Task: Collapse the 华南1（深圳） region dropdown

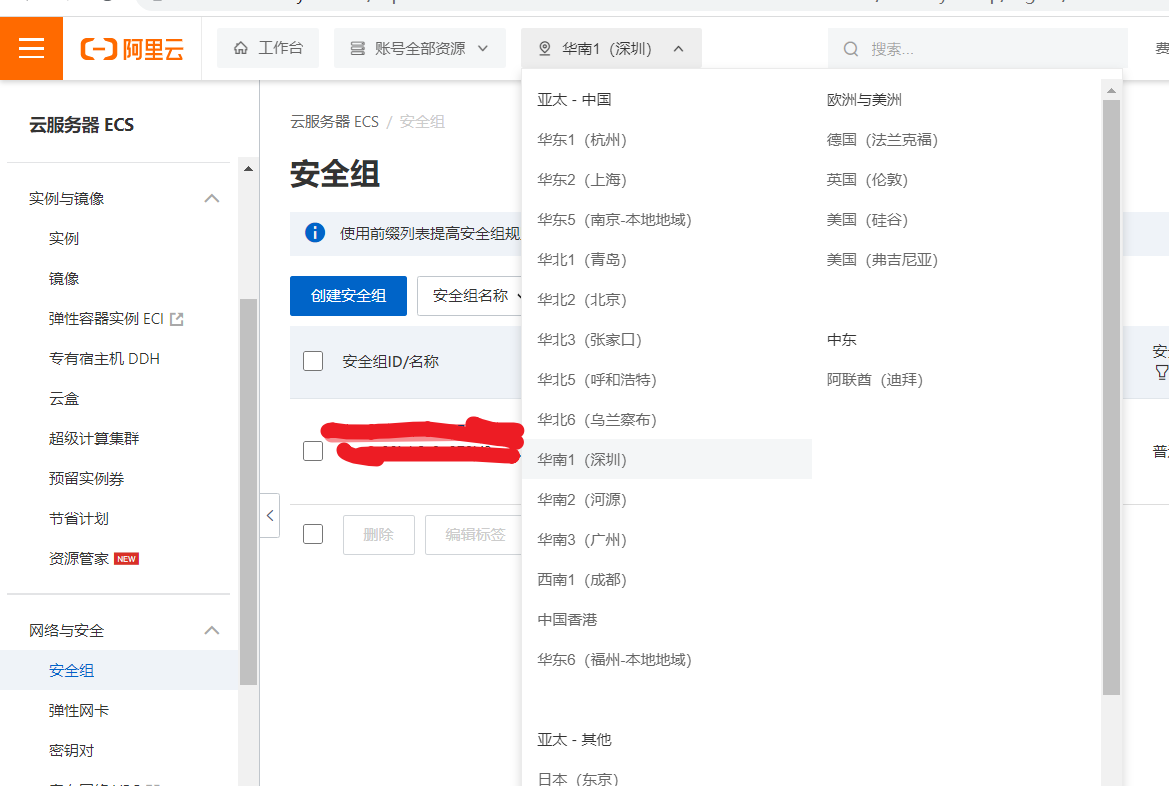Action: (611, 48)
